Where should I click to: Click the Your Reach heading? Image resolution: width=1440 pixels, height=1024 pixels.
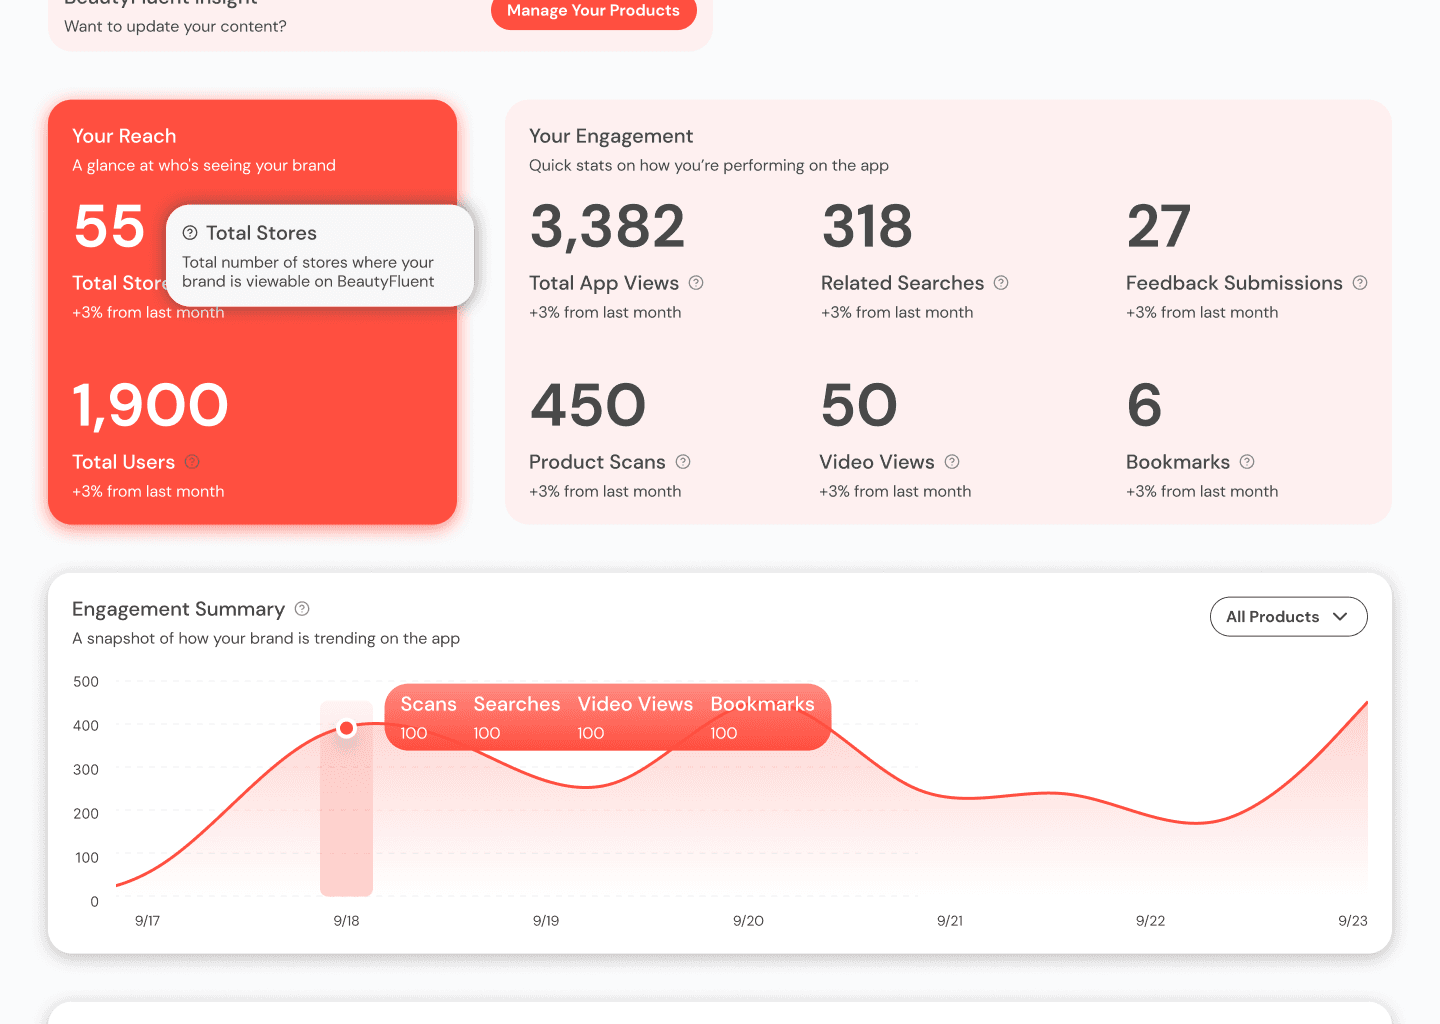(124, 136)
